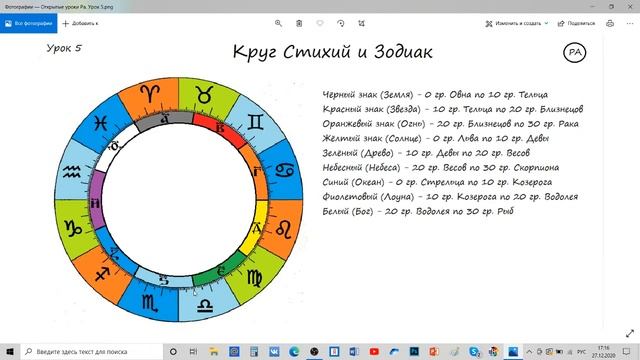
Task: Open File Explorer from the taskbar
Action: (x=213, y=351)
